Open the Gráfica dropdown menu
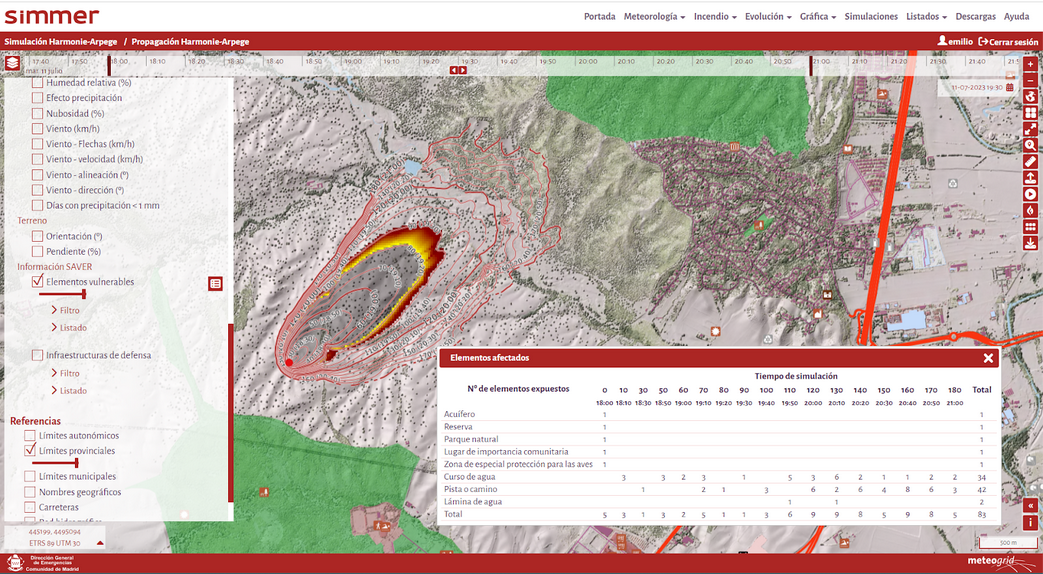The image size is (1043, 574). 818,17
